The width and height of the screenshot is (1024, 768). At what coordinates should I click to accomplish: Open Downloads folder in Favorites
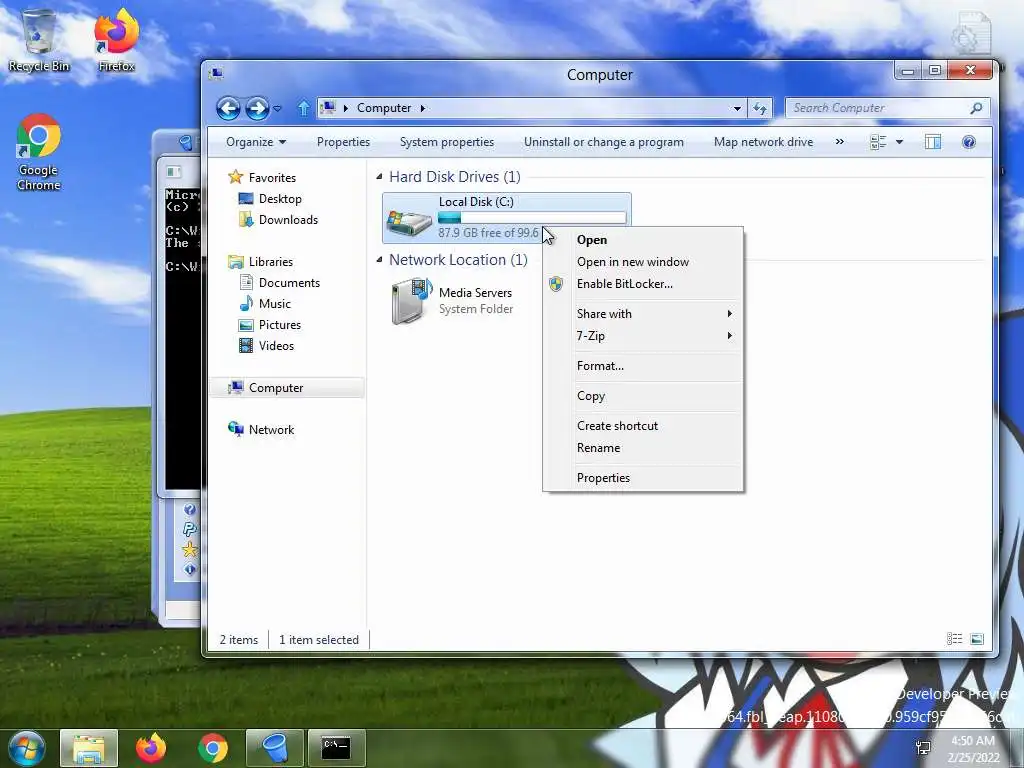[x=278, y=219]
